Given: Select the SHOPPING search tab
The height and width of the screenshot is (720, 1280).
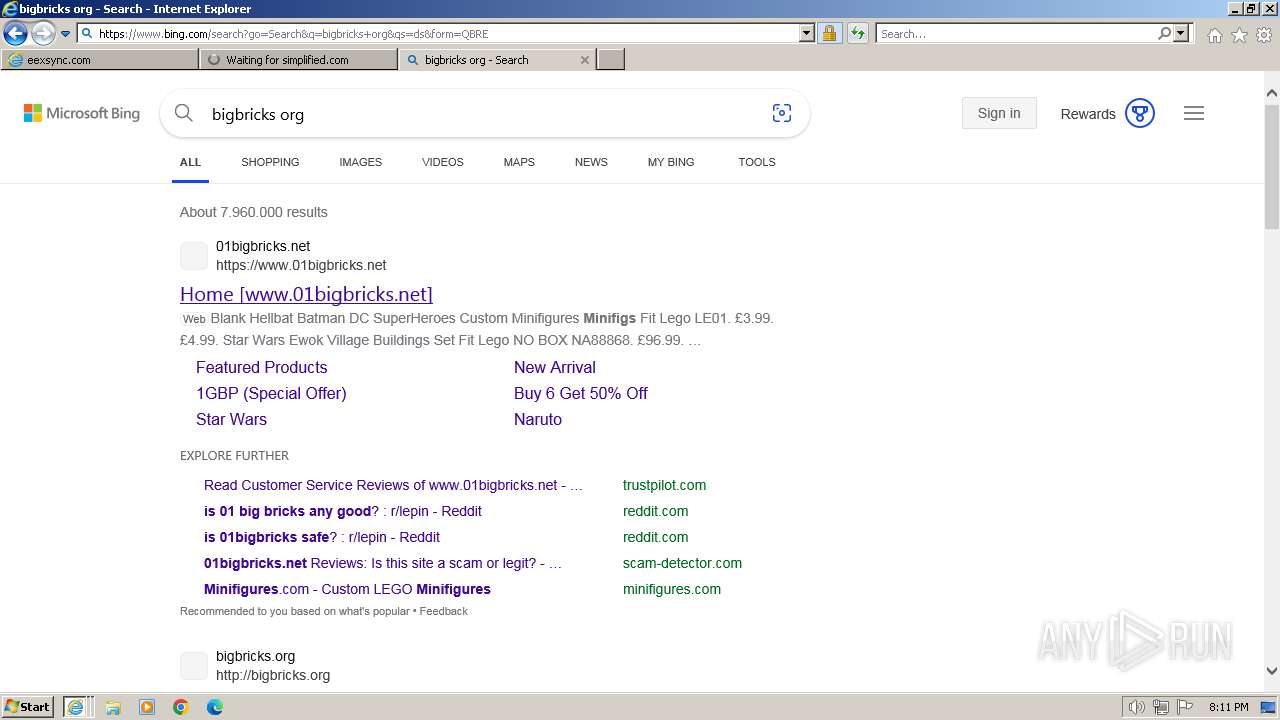Looking at the screenshot, I should click(270, 162).
